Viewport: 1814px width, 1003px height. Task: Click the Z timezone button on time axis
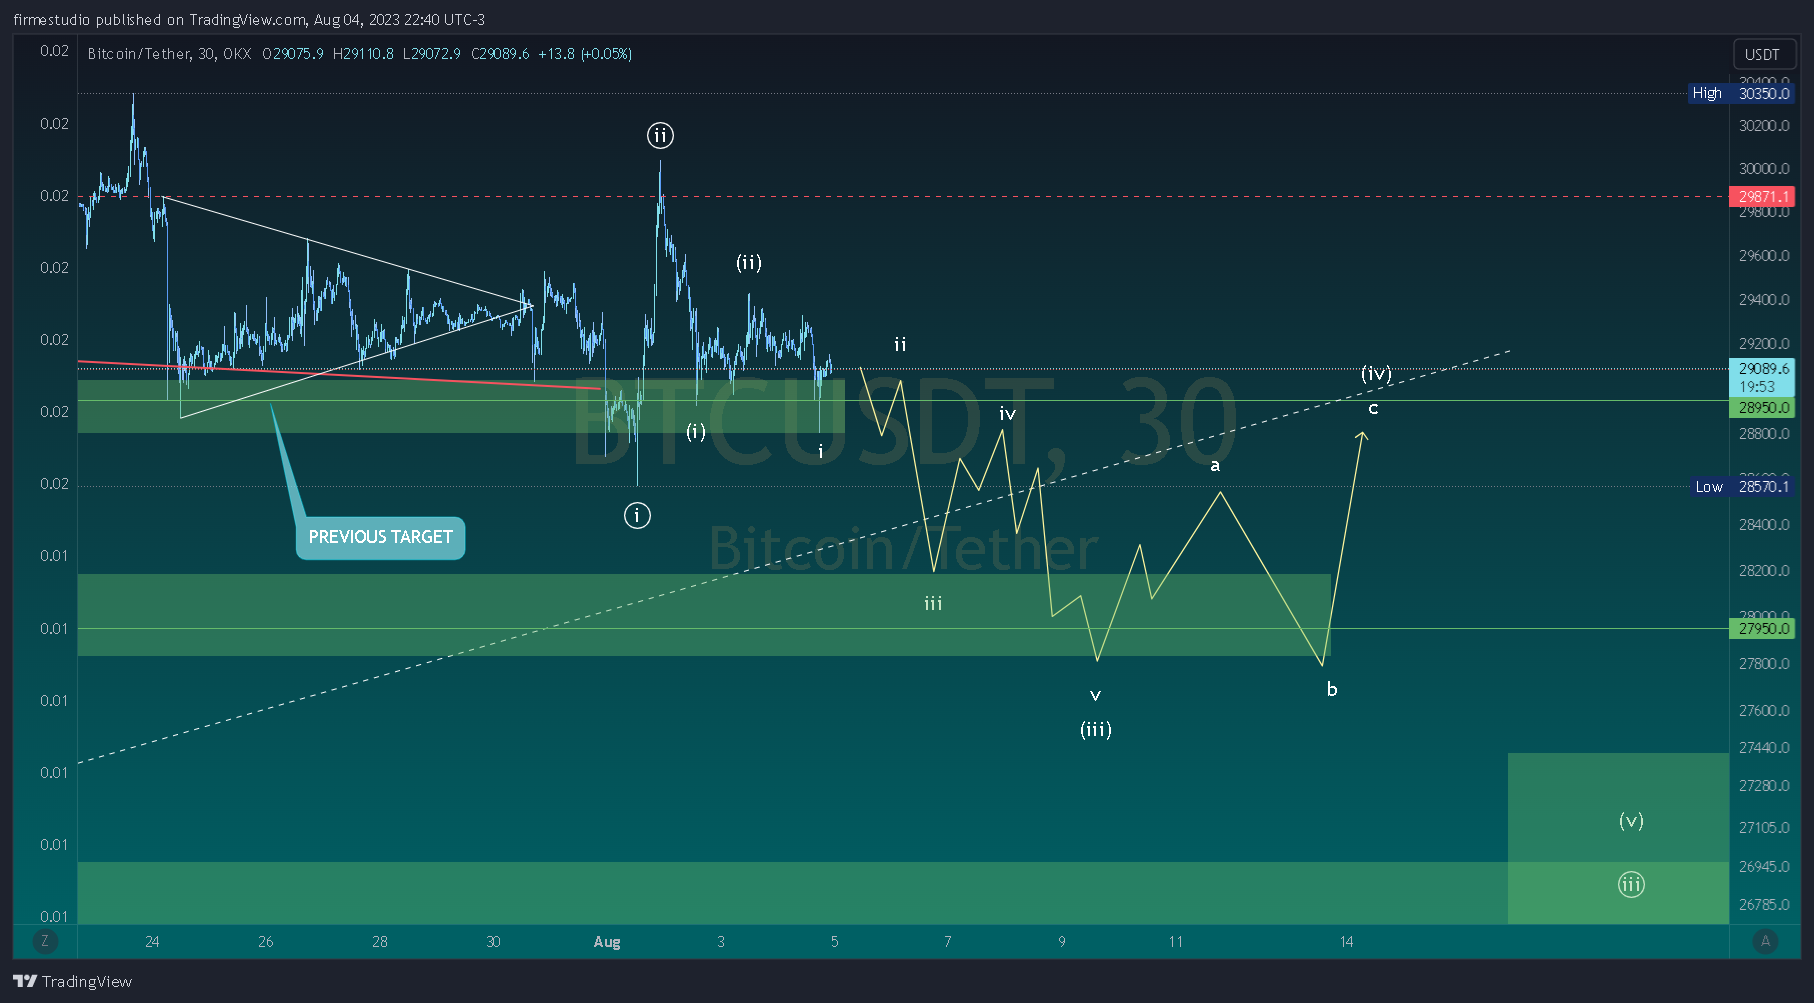[x=44, y=941]
